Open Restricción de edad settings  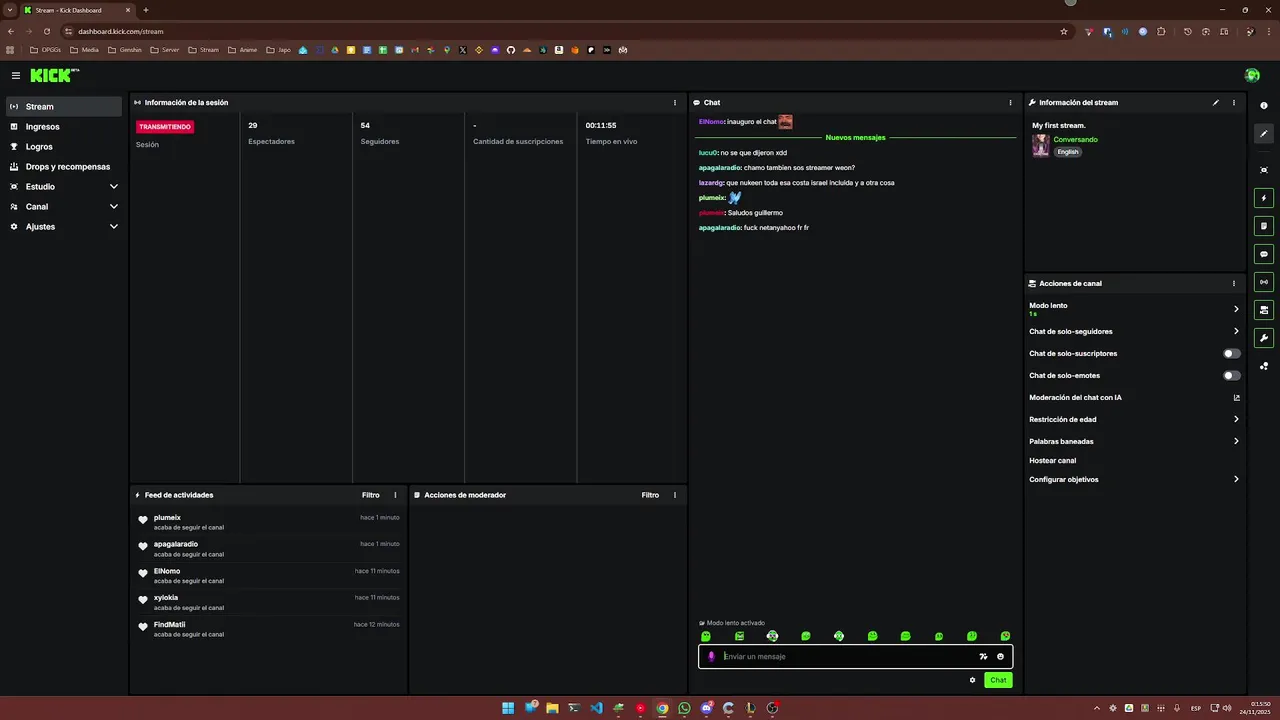coord(1134,419)
